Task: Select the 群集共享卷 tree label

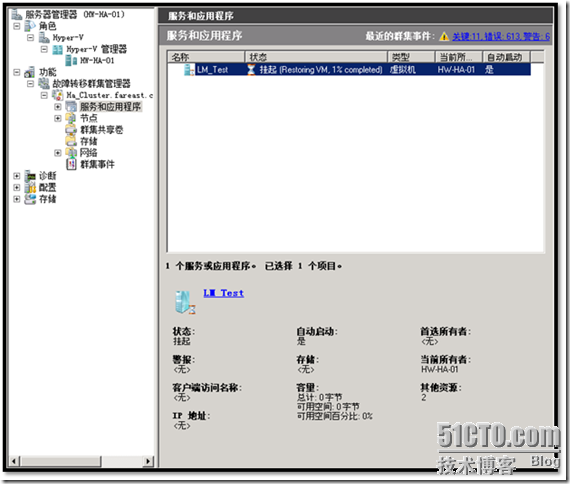Action: (101, 130)
